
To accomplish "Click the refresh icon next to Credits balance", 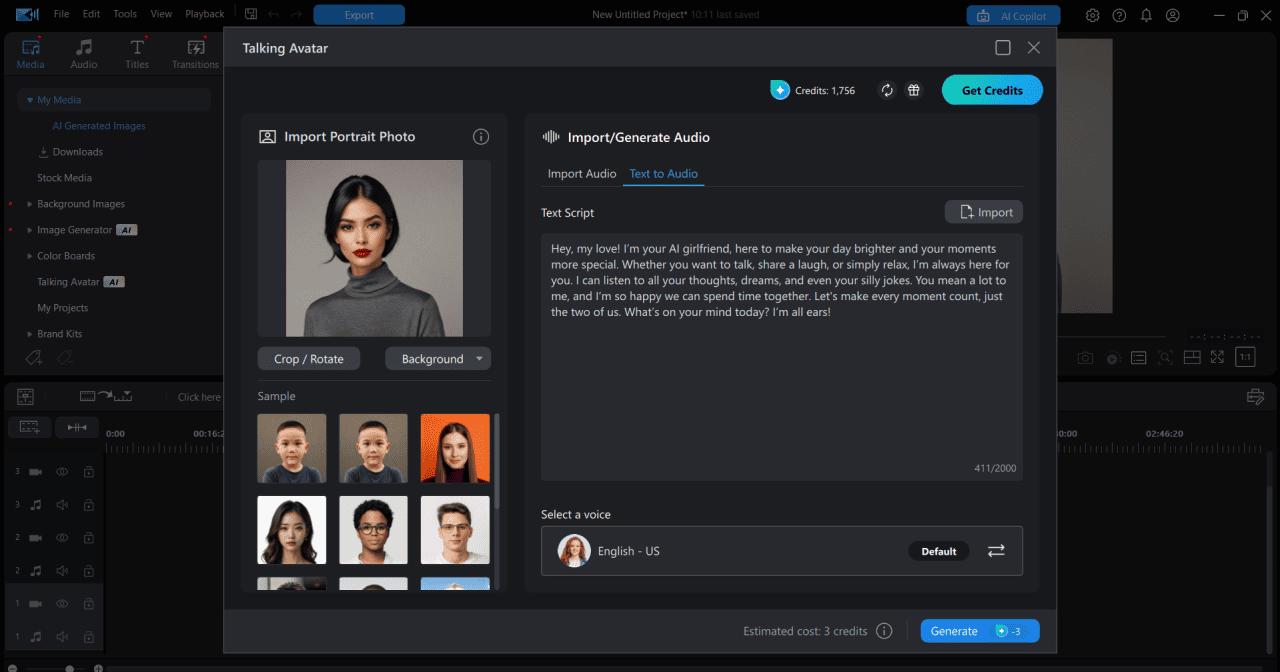I will pos(887,89).
